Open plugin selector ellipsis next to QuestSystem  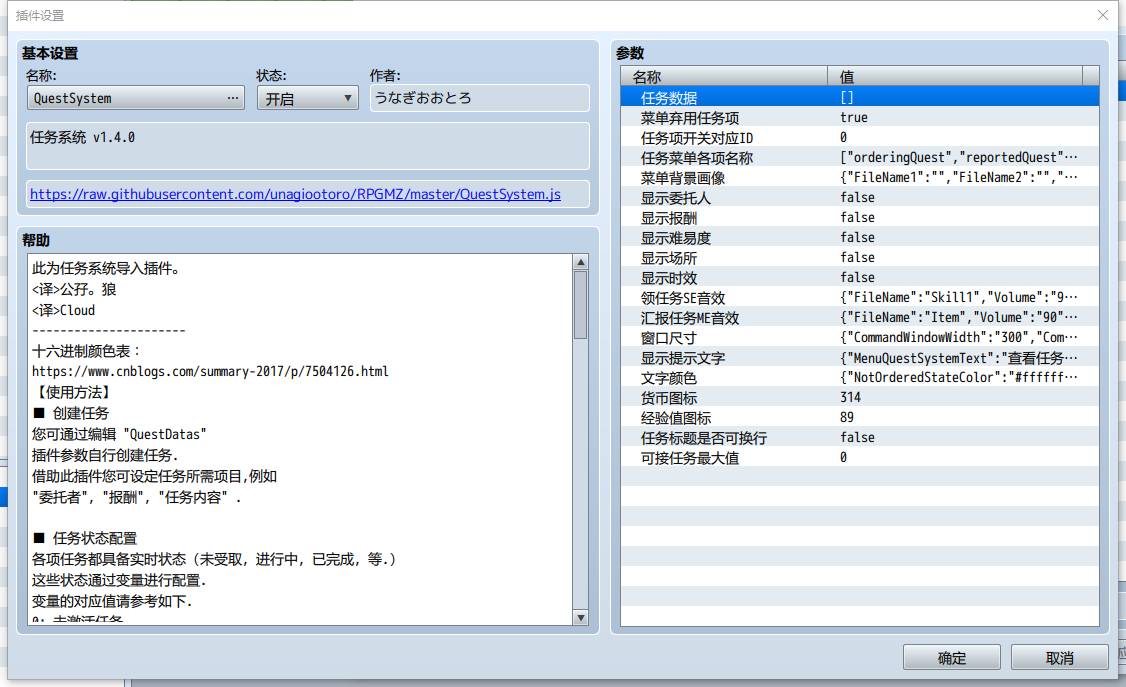pyautogui.click(x=233, y=98)
